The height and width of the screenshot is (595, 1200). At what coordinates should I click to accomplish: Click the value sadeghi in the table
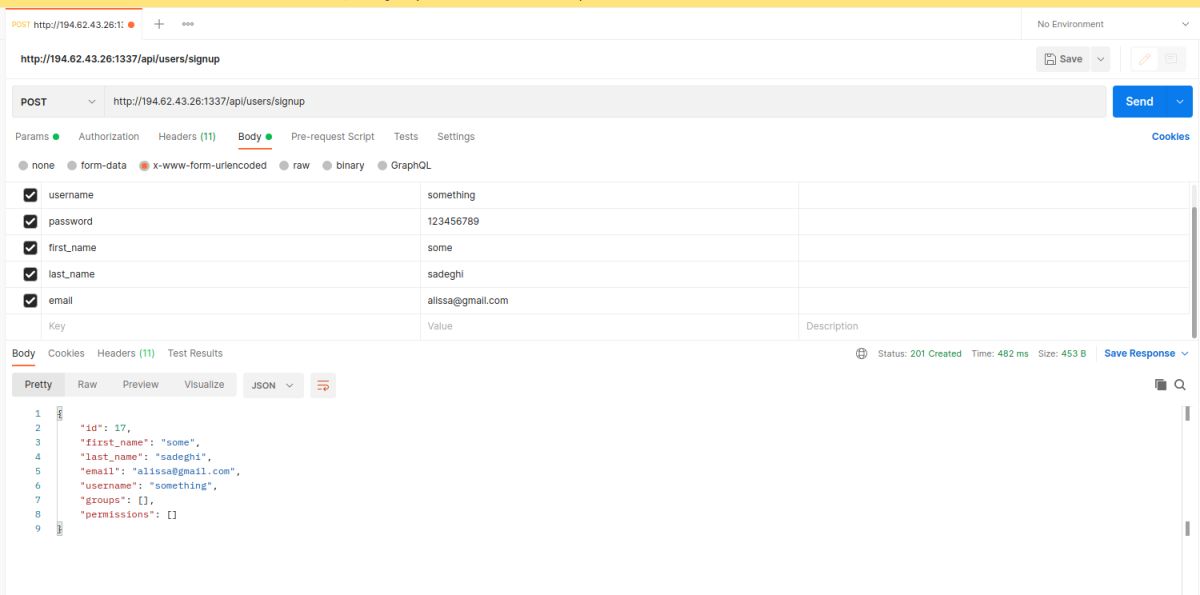446,274
